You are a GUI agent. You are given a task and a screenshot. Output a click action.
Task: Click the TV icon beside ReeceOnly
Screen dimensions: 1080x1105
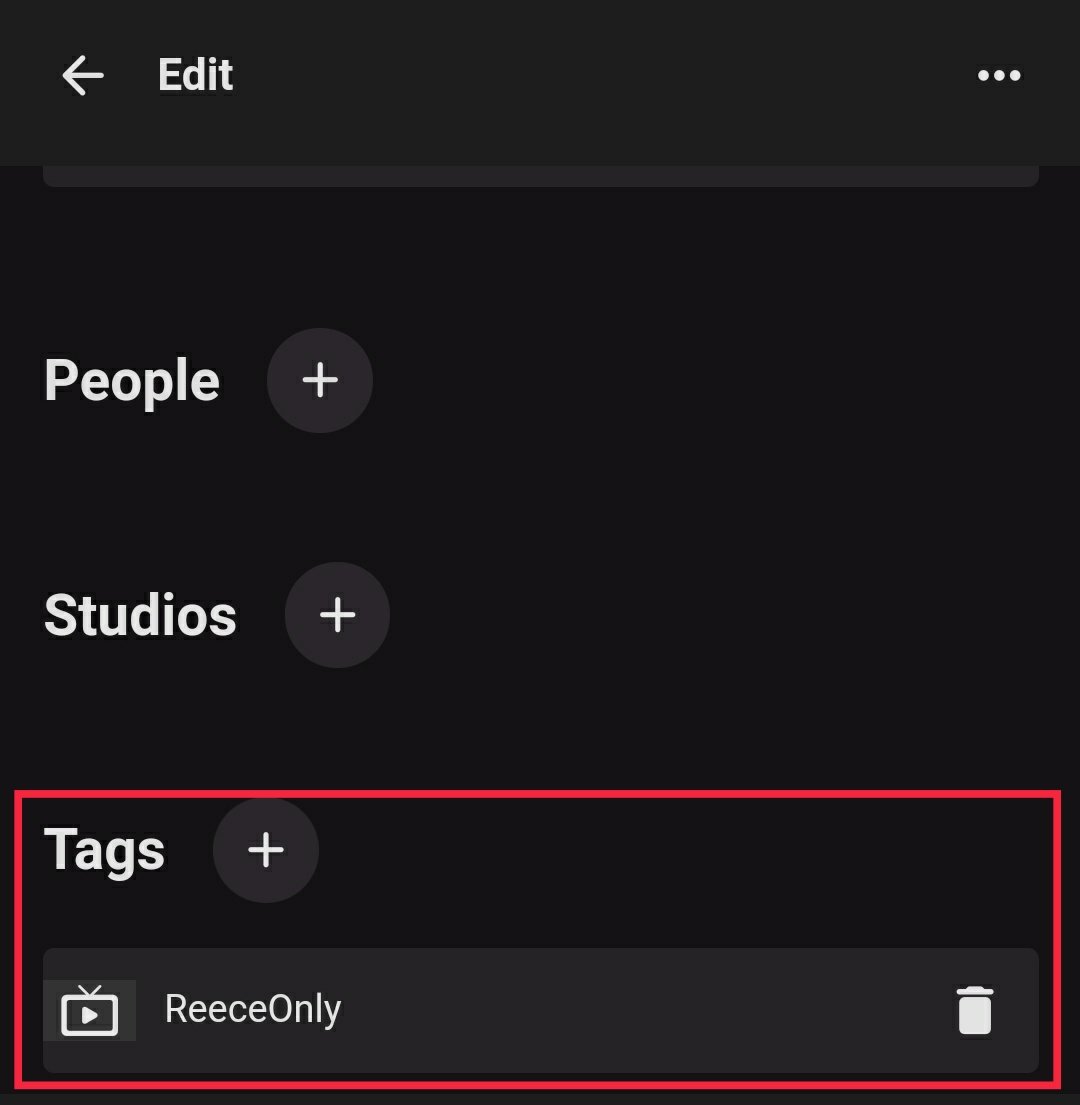point(90,1010)
